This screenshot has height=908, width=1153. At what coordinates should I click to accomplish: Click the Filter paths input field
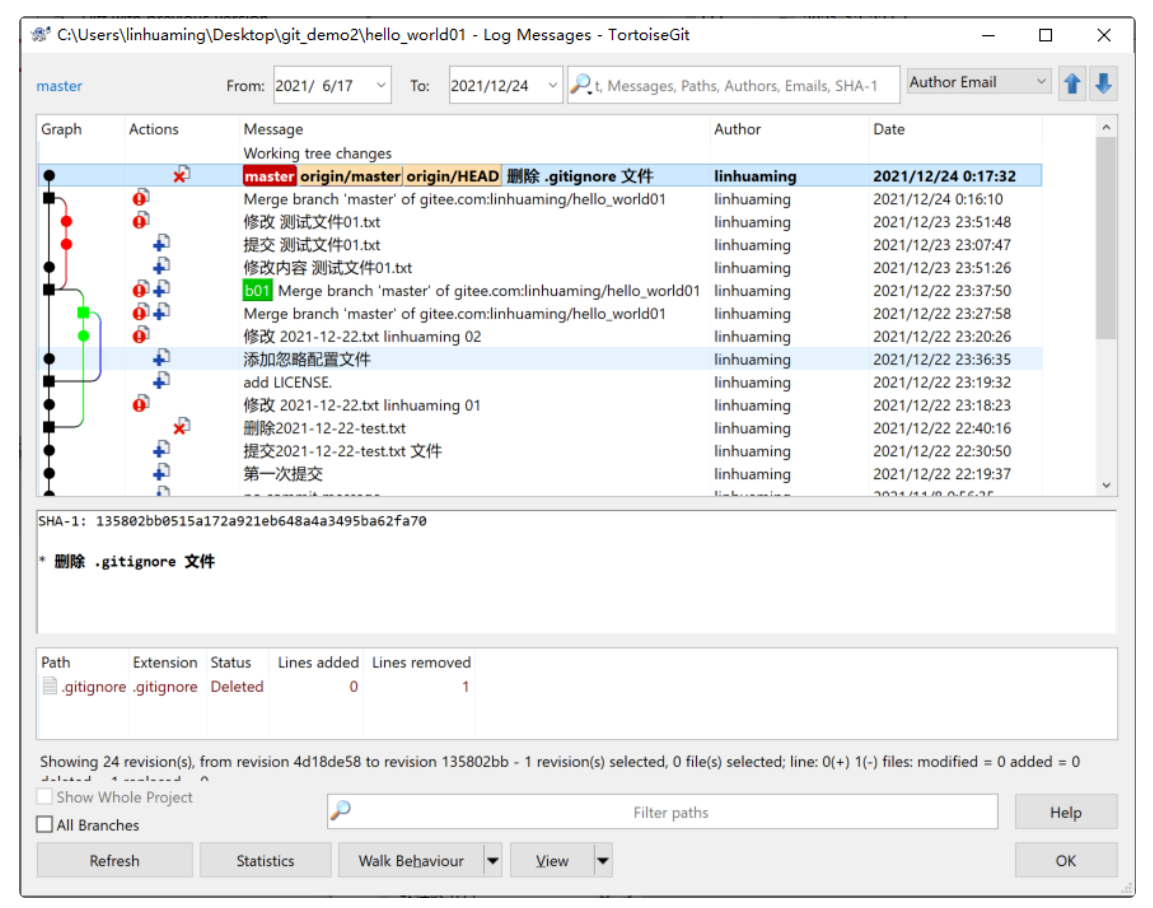tap(663, 811)
